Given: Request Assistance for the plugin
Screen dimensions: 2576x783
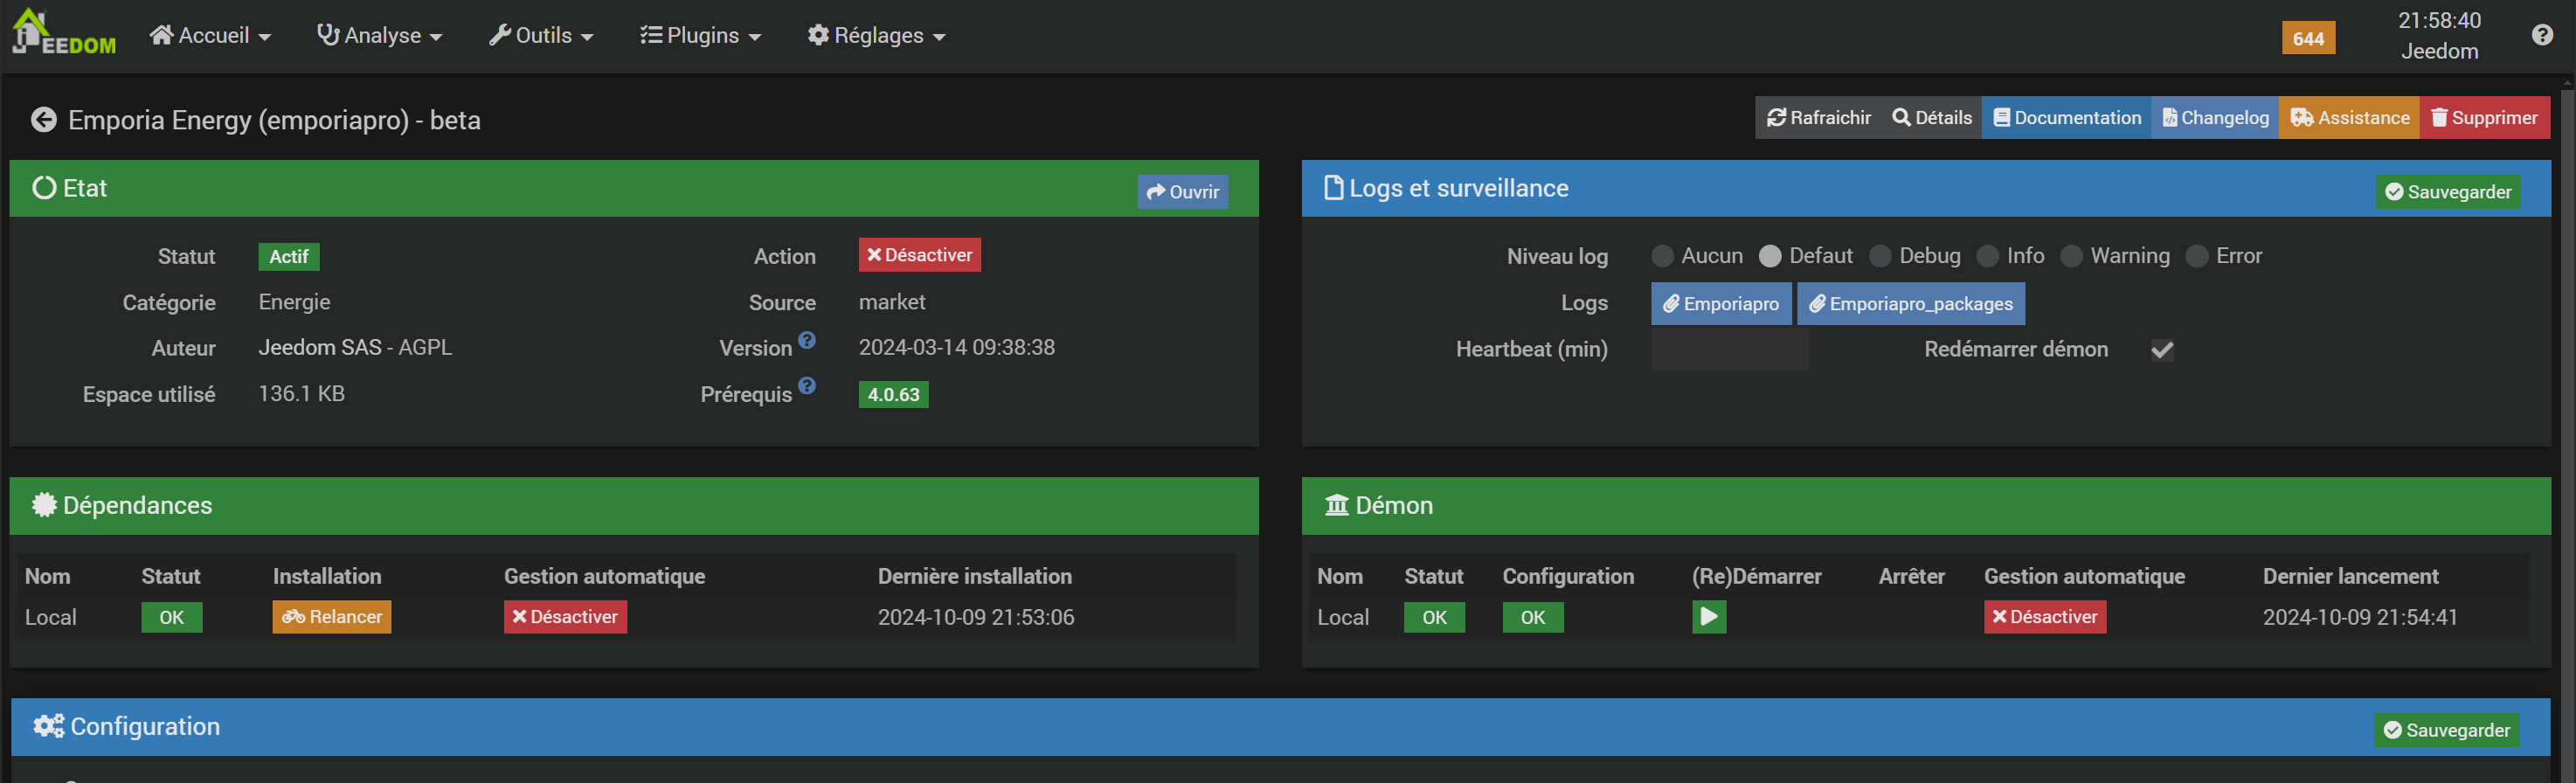Looking at the screenshot, I should click(x=2350, y=118).
